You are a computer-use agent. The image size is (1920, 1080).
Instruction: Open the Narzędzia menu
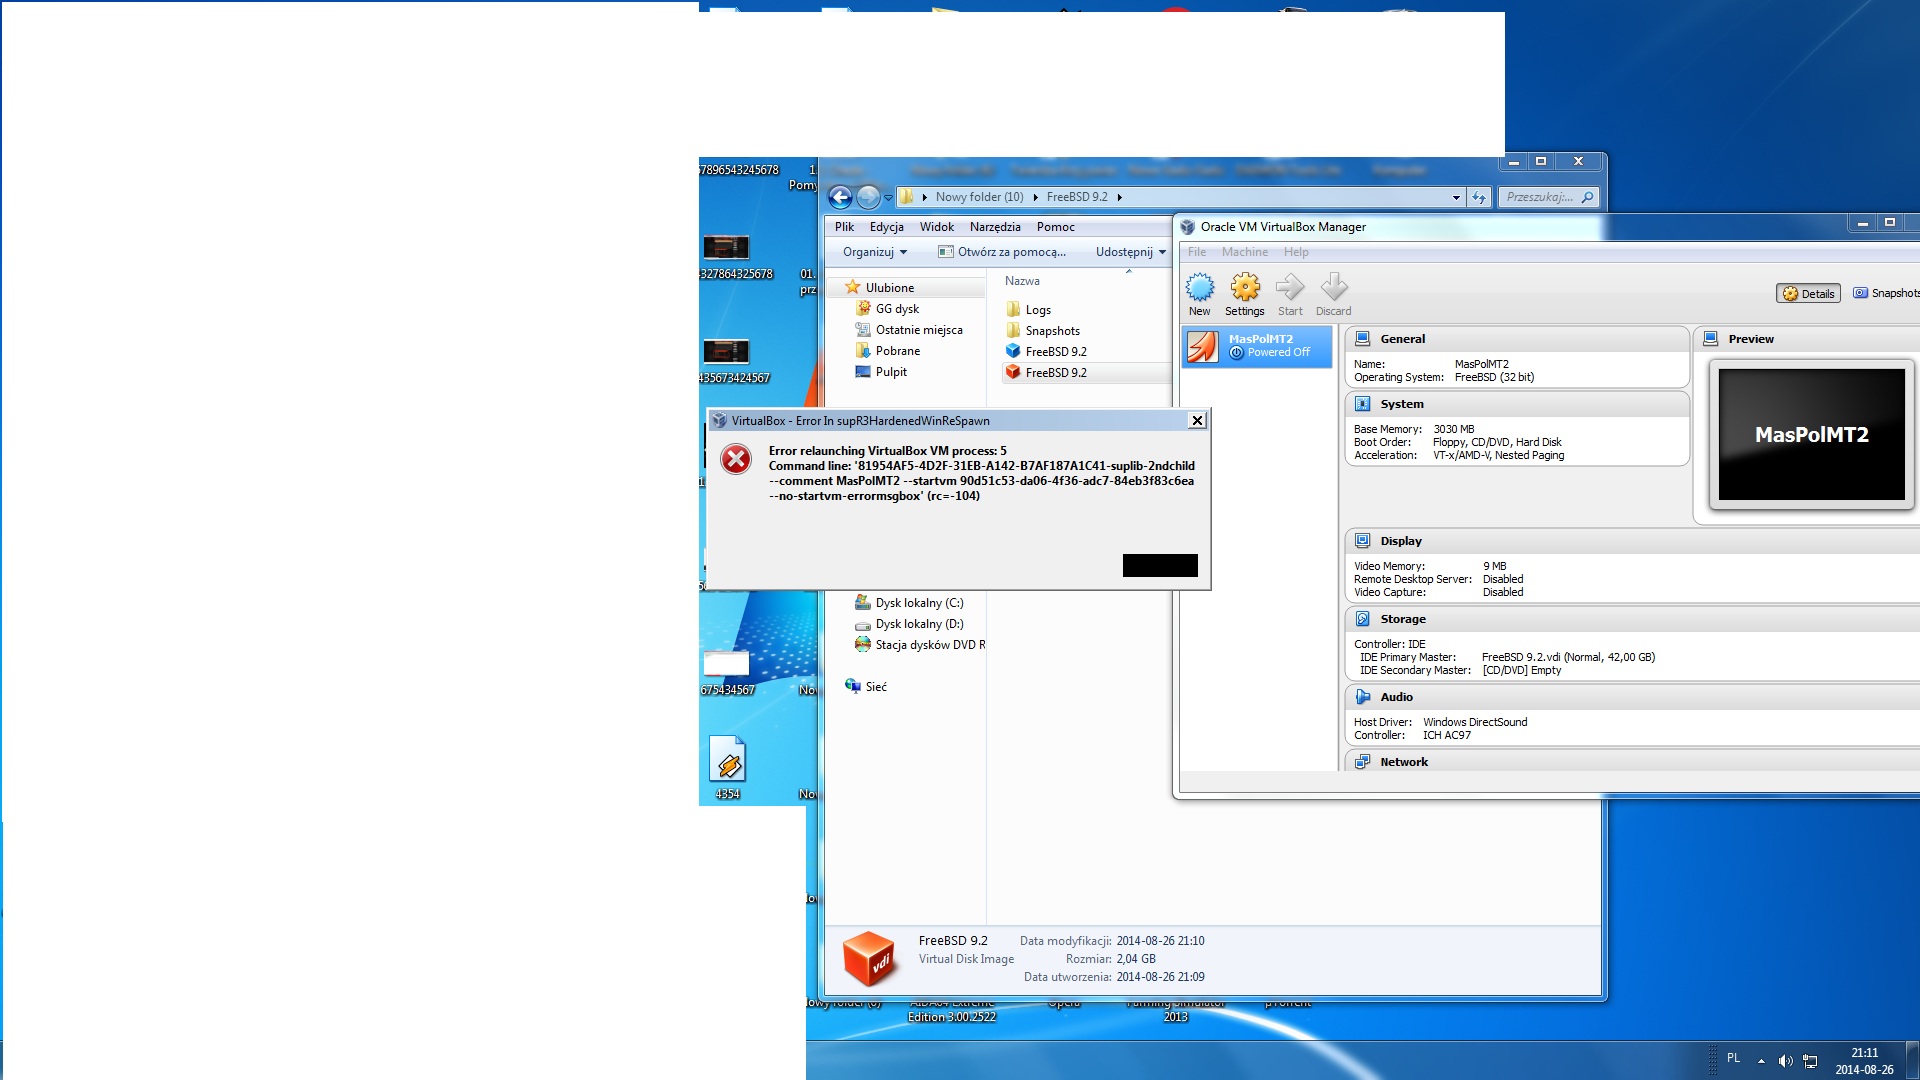(x=995, y=227)
